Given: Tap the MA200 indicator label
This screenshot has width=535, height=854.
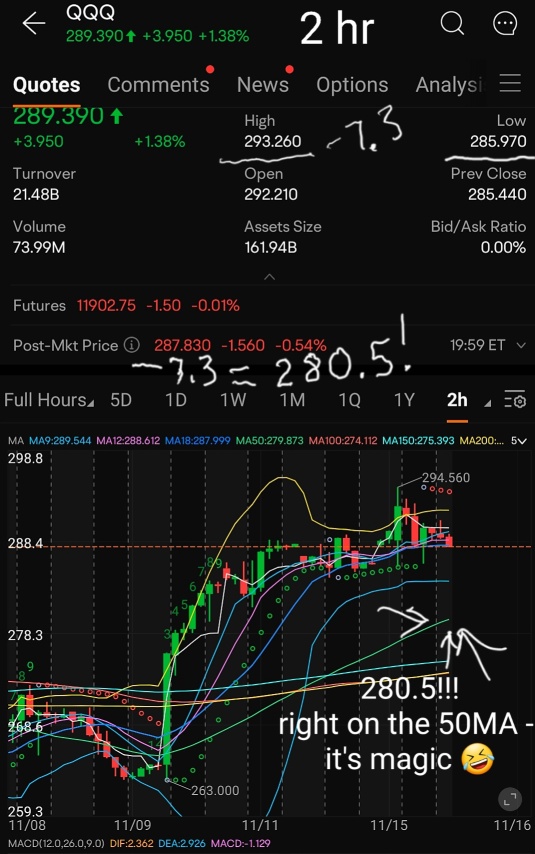Looking at the screenshot, I should tap(482, 440).
